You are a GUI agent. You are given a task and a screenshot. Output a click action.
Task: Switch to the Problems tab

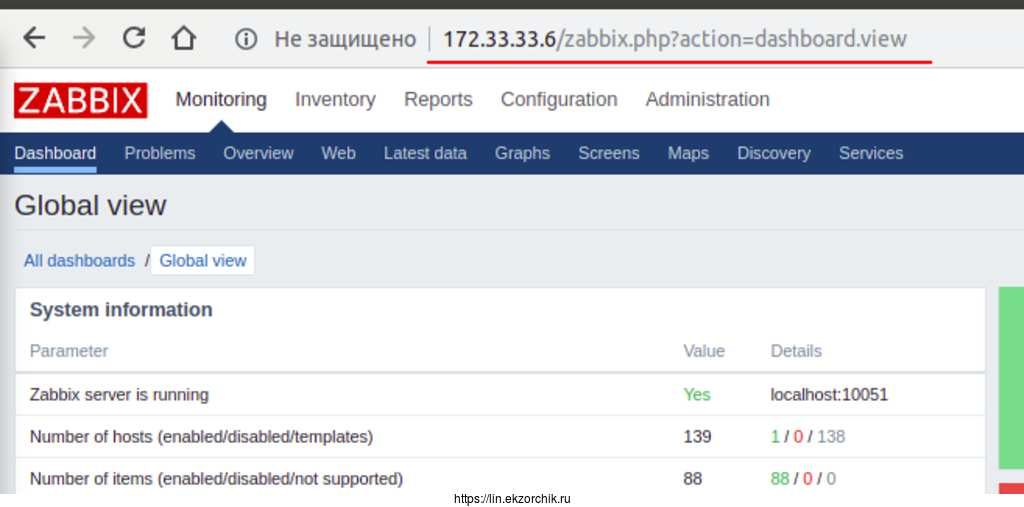point(160,153)
